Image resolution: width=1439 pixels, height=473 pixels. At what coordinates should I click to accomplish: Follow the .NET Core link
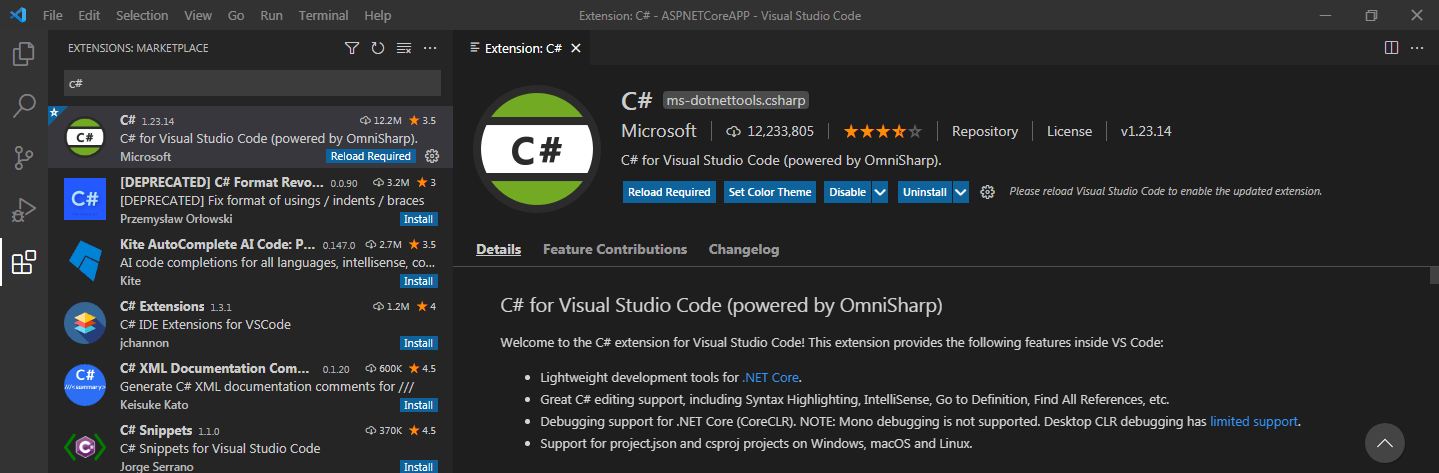click(770, 377)
